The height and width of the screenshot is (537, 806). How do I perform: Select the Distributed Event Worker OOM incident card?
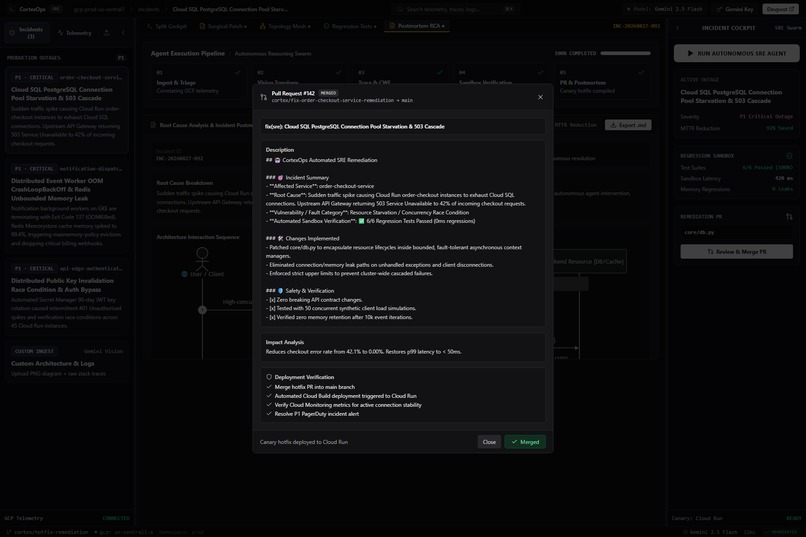coord(66,206)
